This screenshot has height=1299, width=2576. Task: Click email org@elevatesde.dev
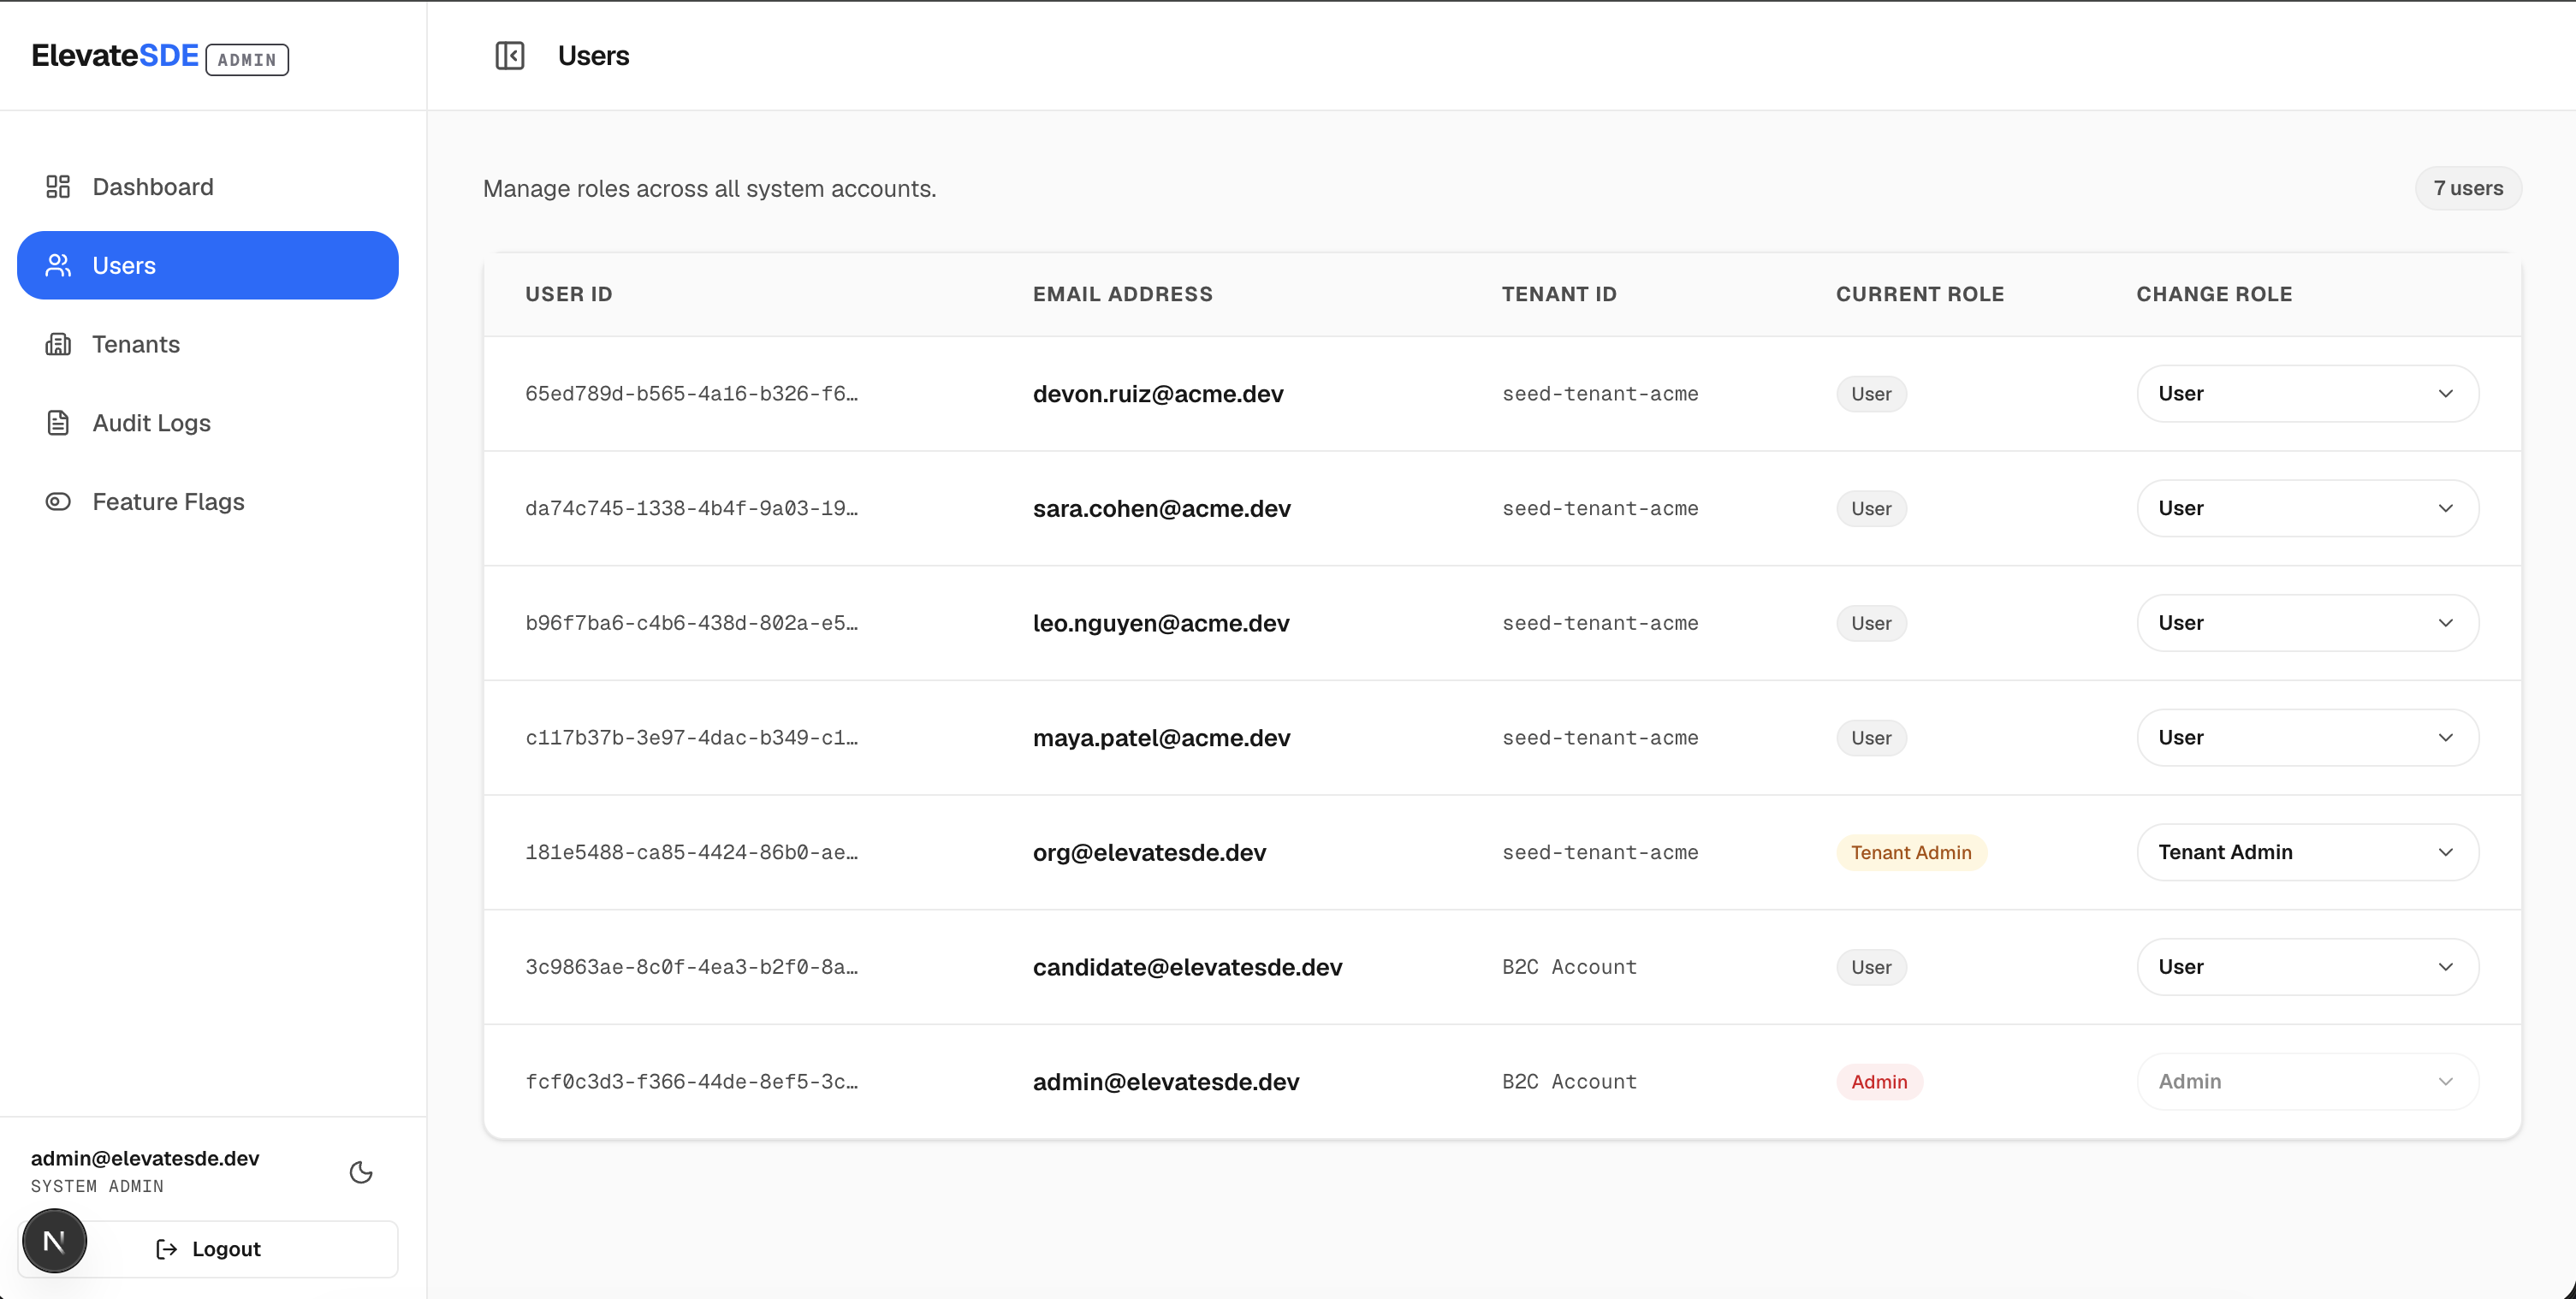point(1149,852)
